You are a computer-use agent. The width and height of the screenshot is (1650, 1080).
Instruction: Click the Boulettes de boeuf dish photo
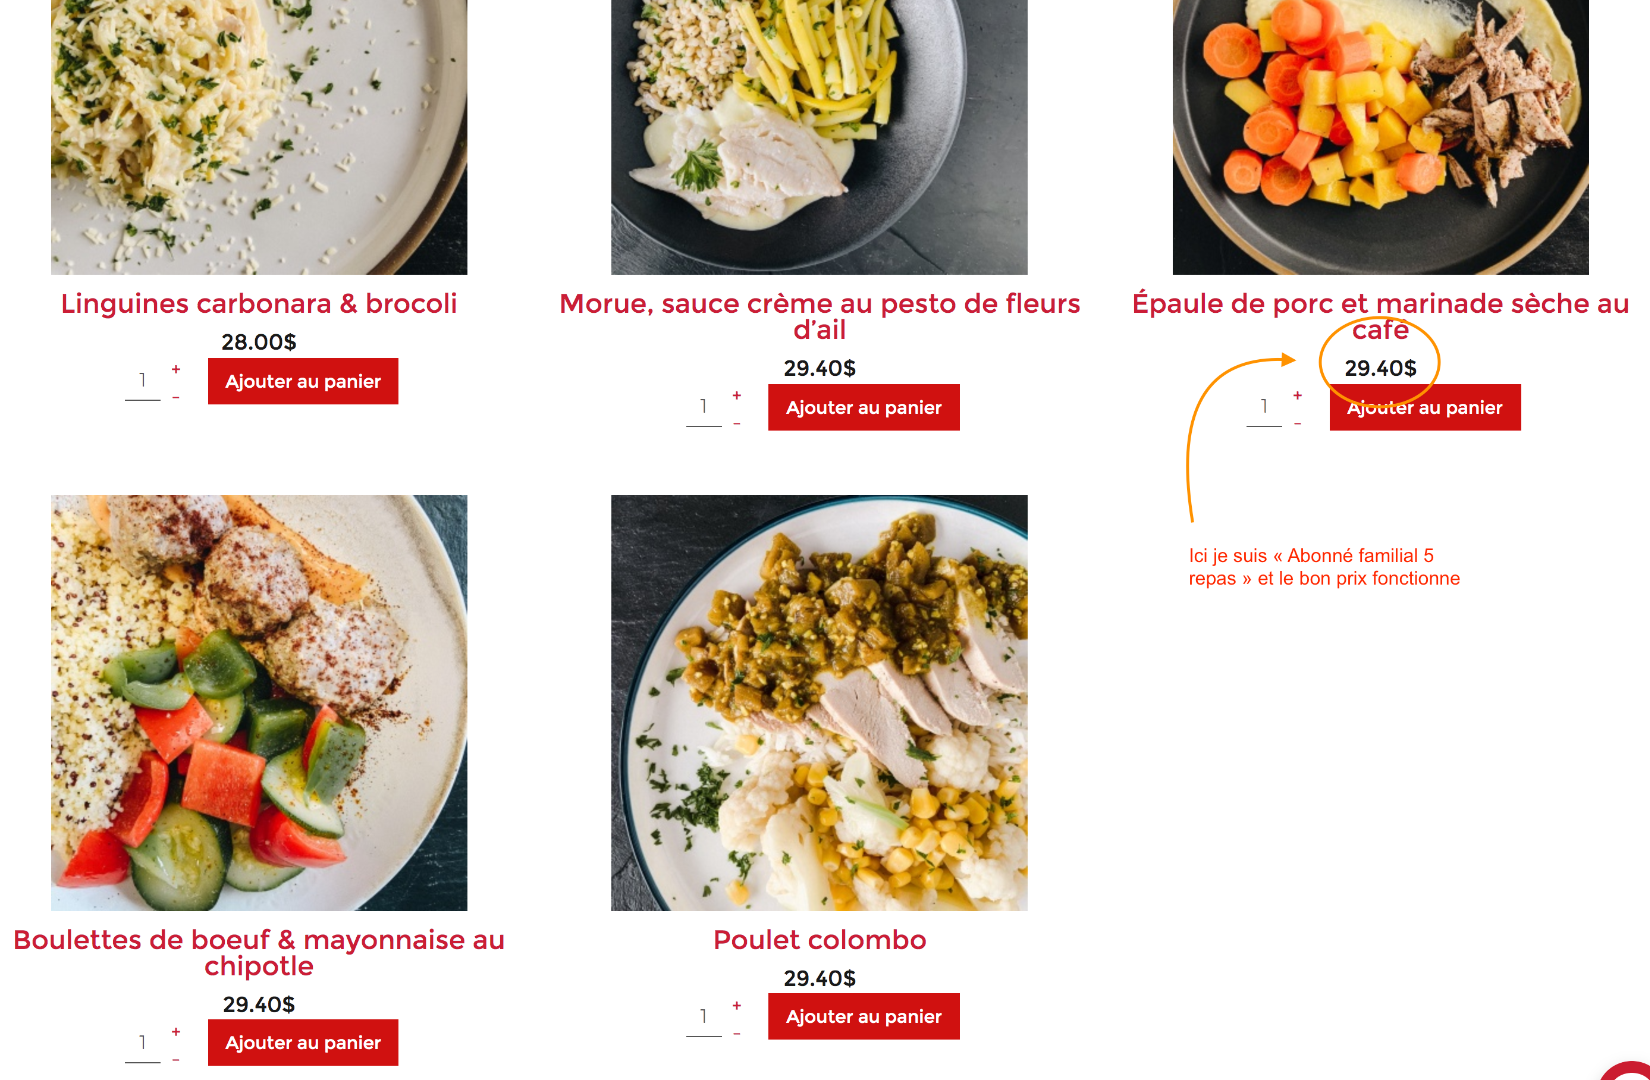pos(259,702)
